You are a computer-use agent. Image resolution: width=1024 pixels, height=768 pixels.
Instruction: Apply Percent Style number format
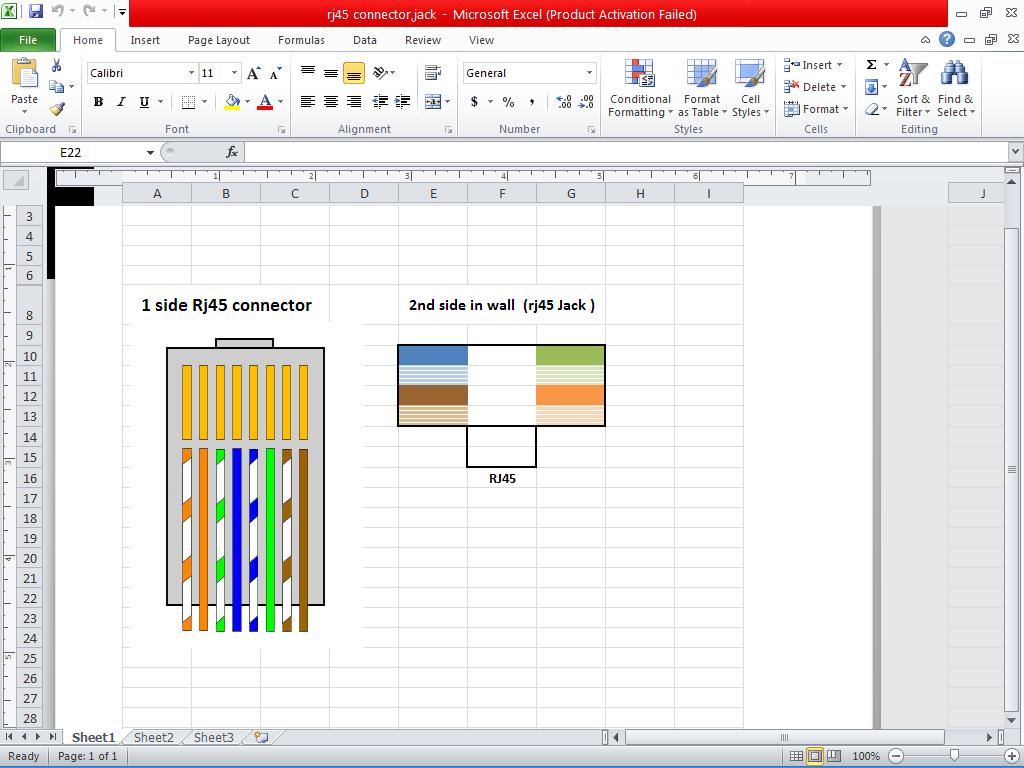click(508, 102)
